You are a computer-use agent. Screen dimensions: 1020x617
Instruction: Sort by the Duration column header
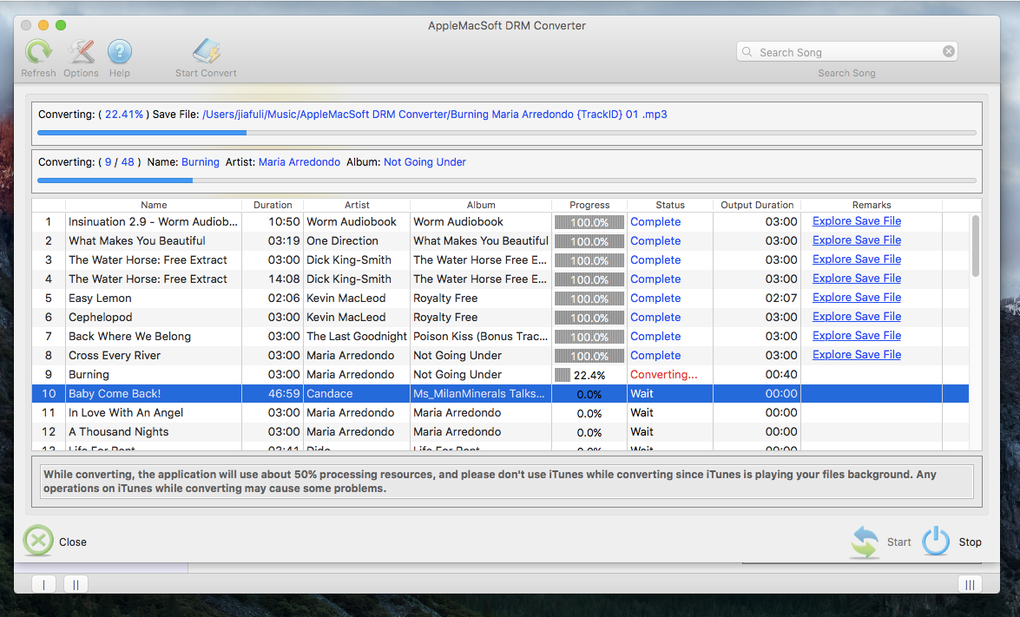(x=273, y=204)
